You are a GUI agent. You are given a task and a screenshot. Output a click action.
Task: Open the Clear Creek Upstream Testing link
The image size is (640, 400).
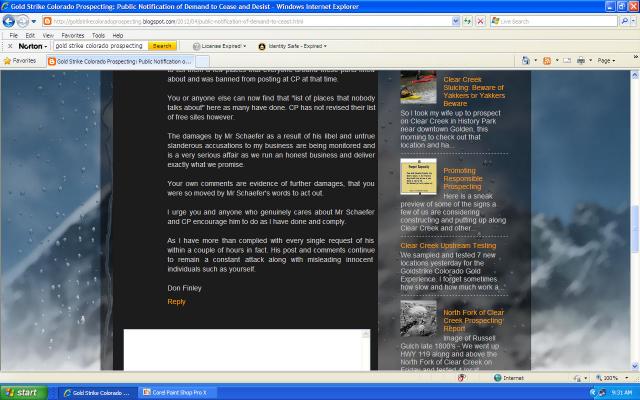click(448, 246)
